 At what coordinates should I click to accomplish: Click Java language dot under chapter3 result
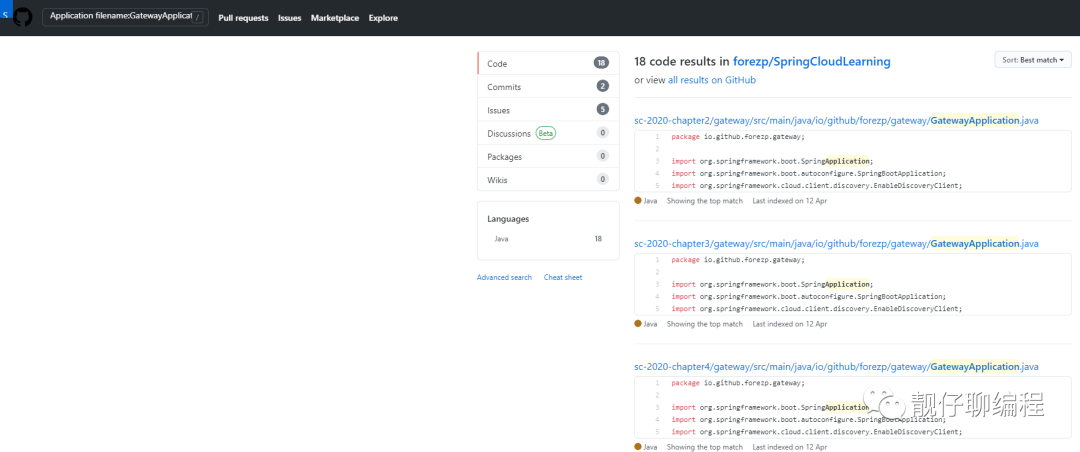coord(638,323)
